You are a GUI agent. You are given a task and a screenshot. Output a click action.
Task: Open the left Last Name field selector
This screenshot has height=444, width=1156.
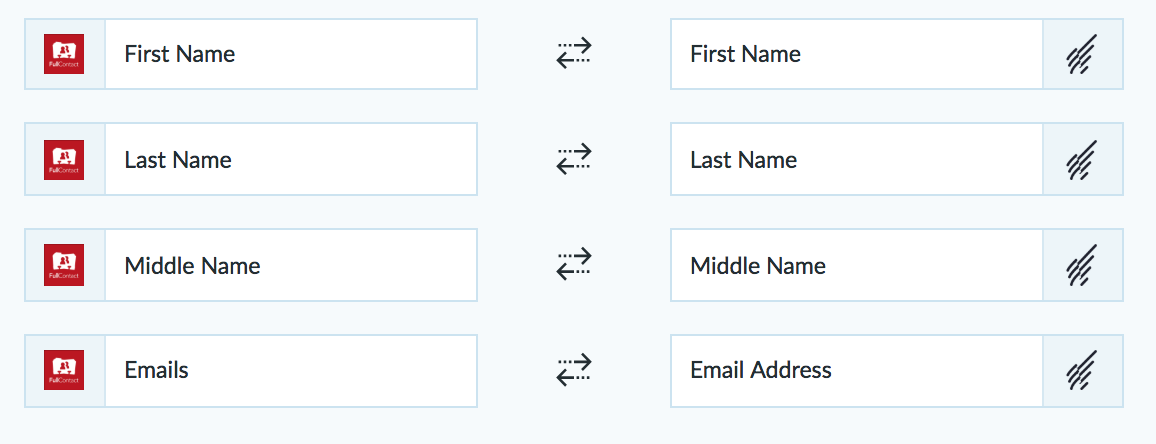[x=291, y=159]
